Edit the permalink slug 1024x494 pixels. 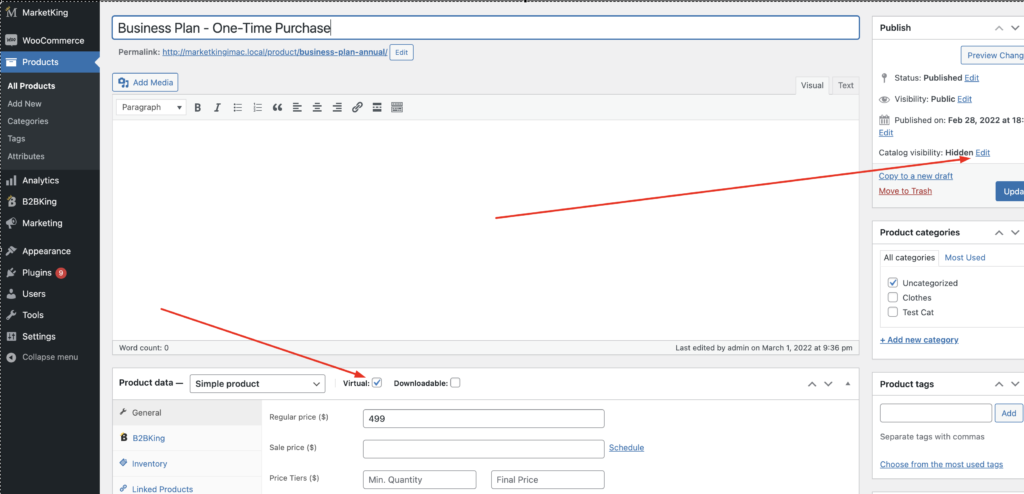pos(402,52)
